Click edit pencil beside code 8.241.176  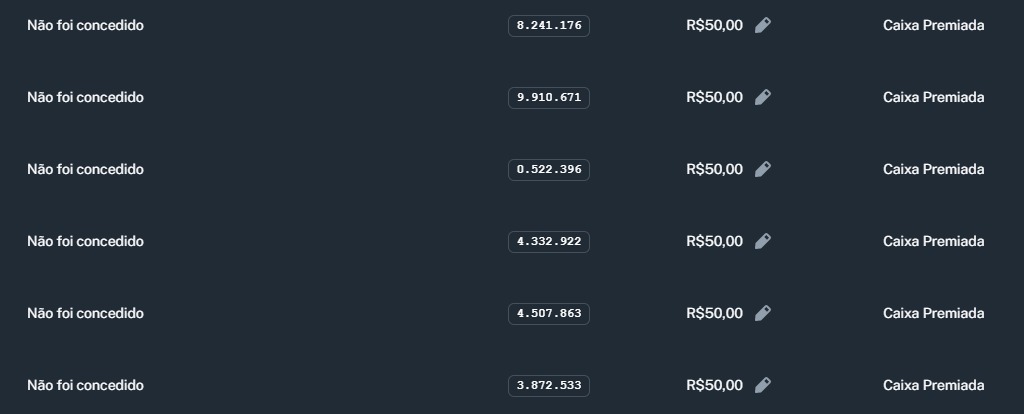[763, 26]
